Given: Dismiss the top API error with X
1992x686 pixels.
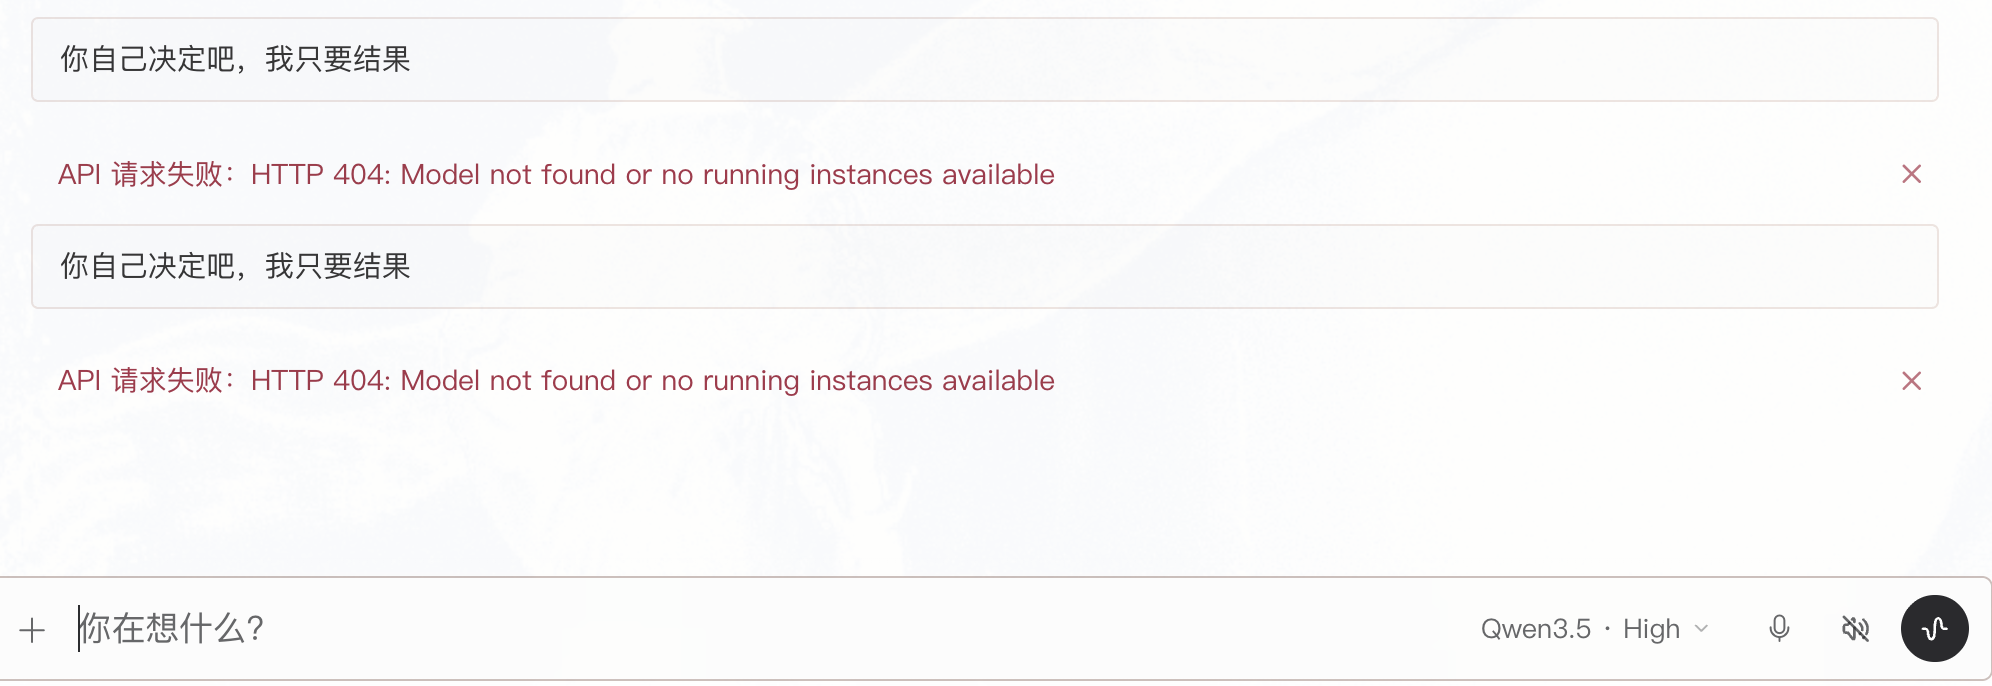Looking at the screenshot, I should pos(1911,174).
